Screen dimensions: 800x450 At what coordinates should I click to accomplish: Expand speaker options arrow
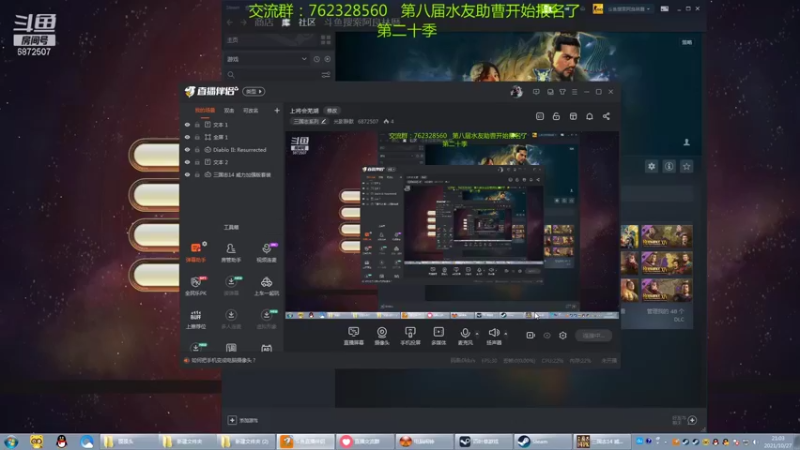[506, 334]
